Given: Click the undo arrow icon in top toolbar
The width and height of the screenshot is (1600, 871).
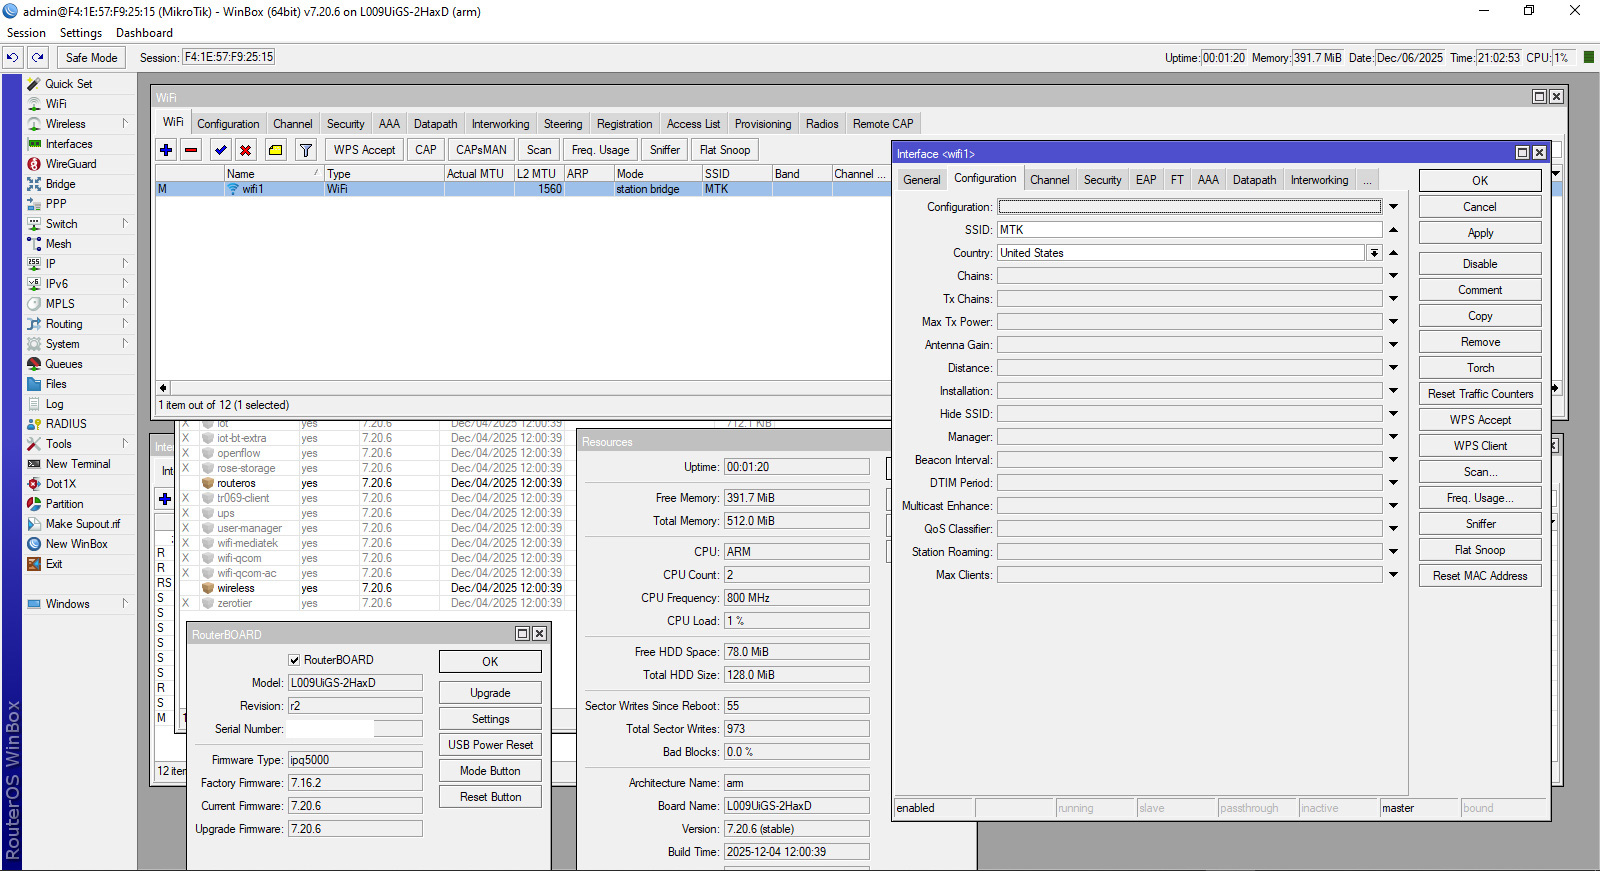Looking at the screenshot, I should pyautogui.click(x=12, y=58).
